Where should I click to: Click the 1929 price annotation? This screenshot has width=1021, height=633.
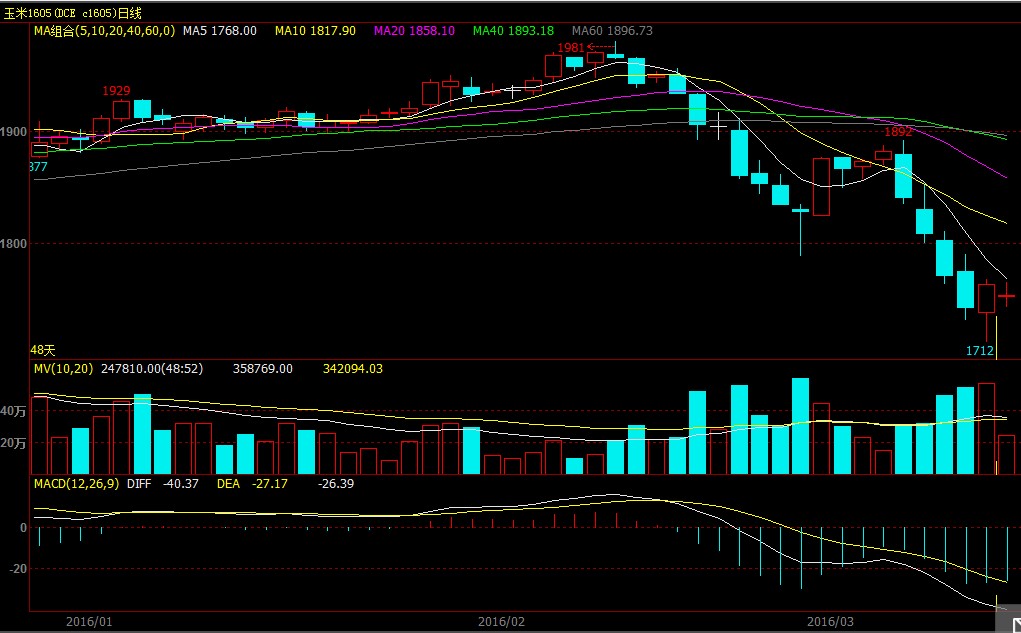point(117,91)
